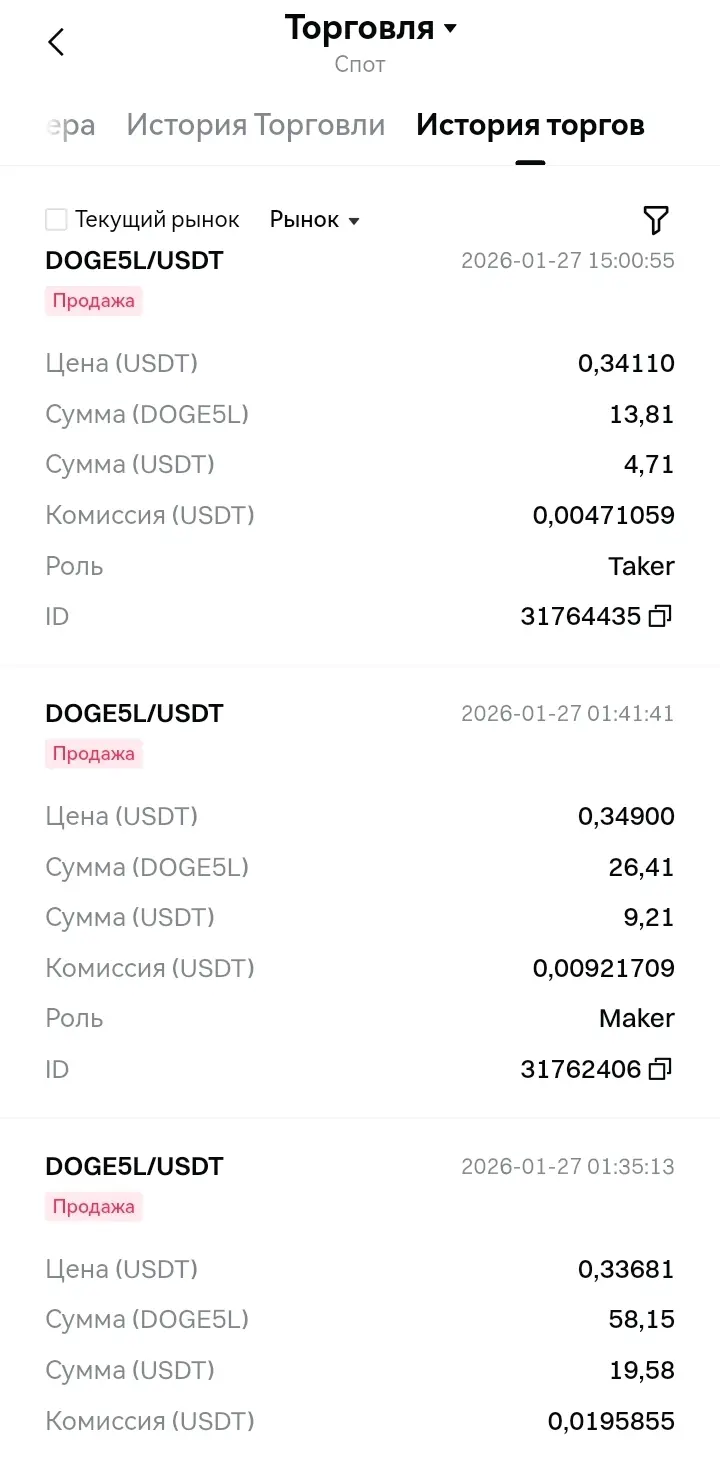Copy trade ID 31764435 with copy icon
The width and height of the screenshot is (720, 1460).
(660, 617)
